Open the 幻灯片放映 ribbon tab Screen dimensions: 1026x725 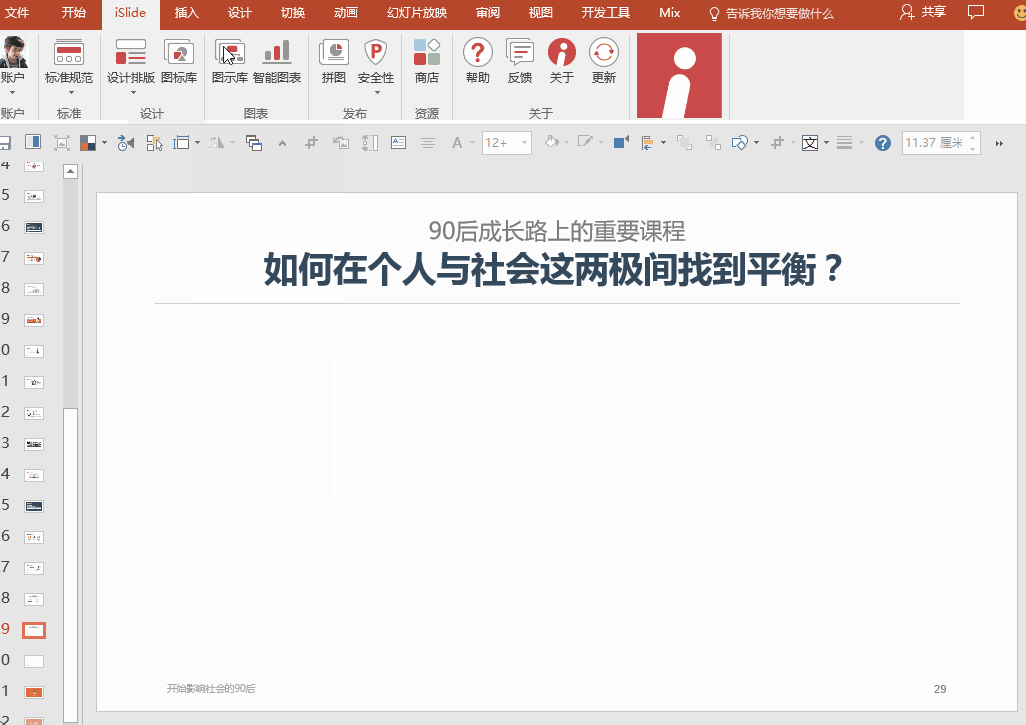(417, 12)
